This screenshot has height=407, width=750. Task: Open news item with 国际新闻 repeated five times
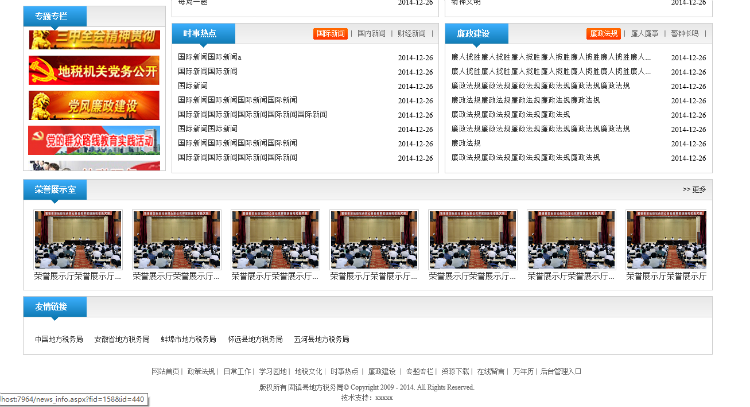coord(252,114)
